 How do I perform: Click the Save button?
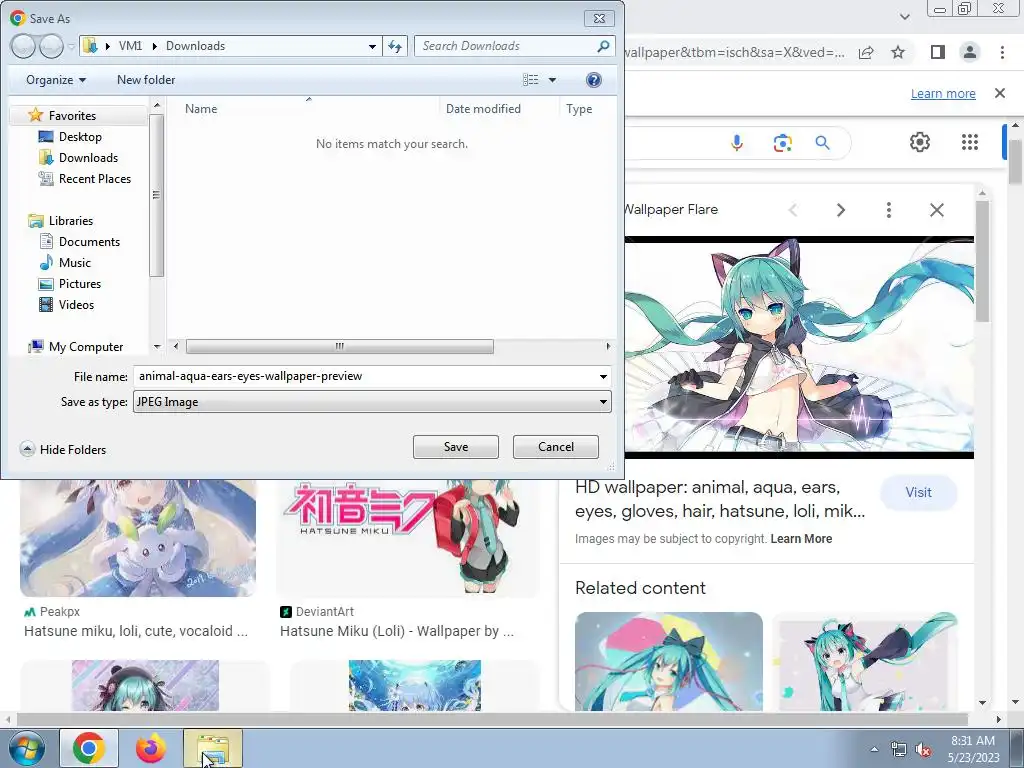click(x=456, y=447)
